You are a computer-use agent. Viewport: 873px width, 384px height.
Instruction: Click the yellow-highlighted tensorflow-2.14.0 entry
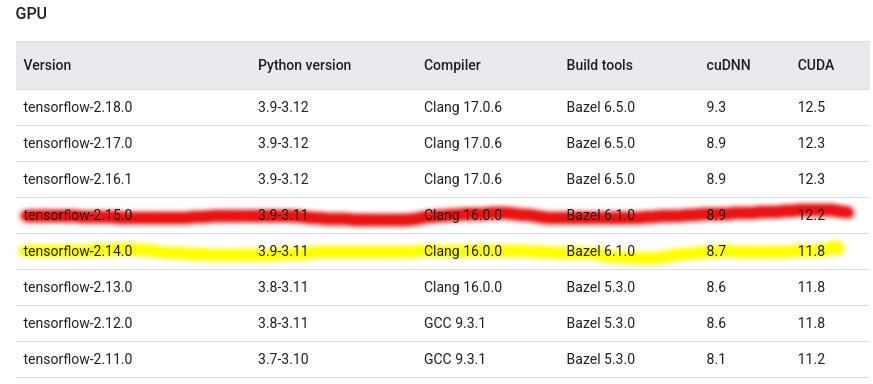(78, 251)
